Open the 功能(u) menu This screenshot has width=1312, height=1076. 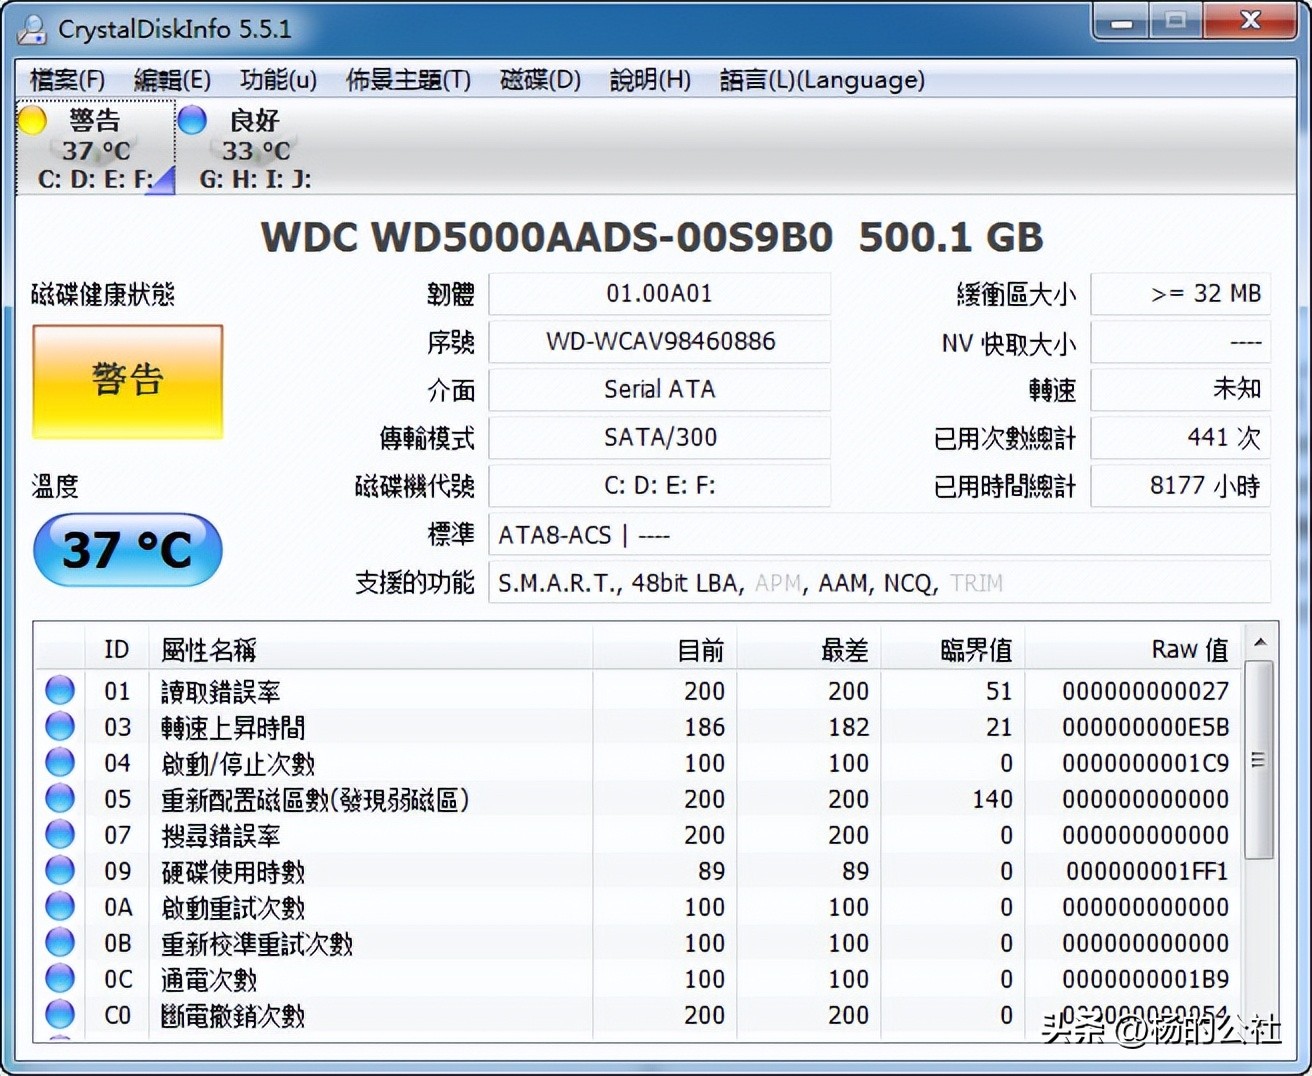[278, 80]
